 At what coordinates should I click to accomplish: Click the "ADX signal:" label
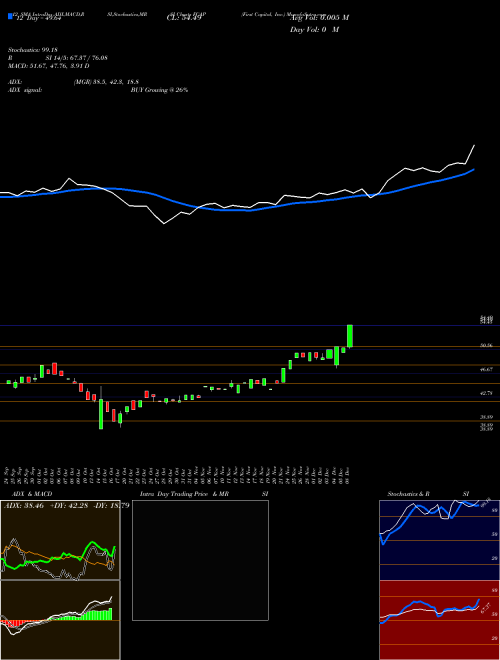25,90
